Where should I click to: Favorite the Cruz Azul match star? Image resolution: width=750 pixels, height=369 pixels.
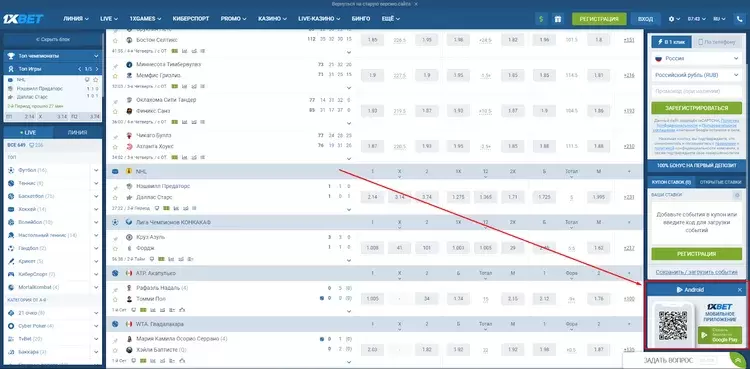click(115, 248)
